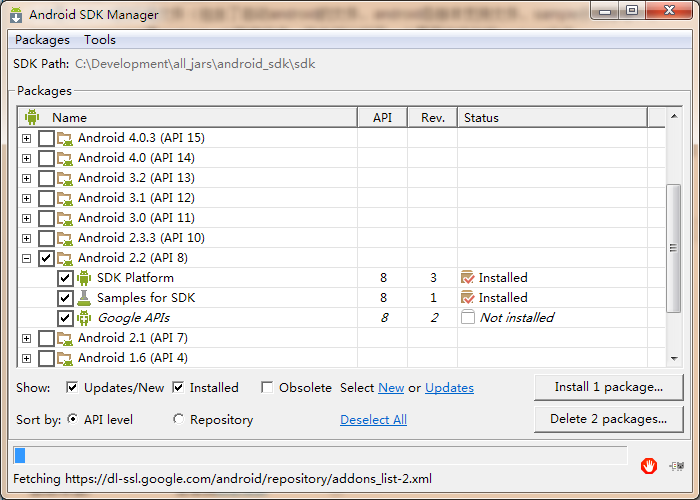Click the Rev. column header

click(433, 117)
